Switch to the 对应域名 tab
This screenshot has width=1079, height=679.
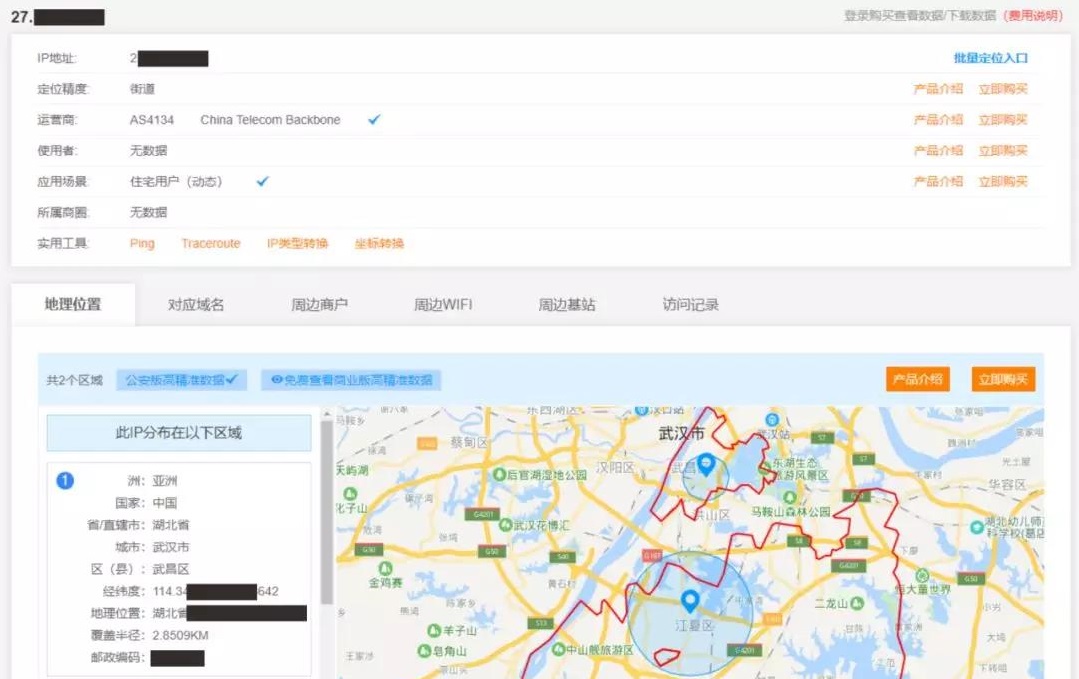[x=196, y=305]
